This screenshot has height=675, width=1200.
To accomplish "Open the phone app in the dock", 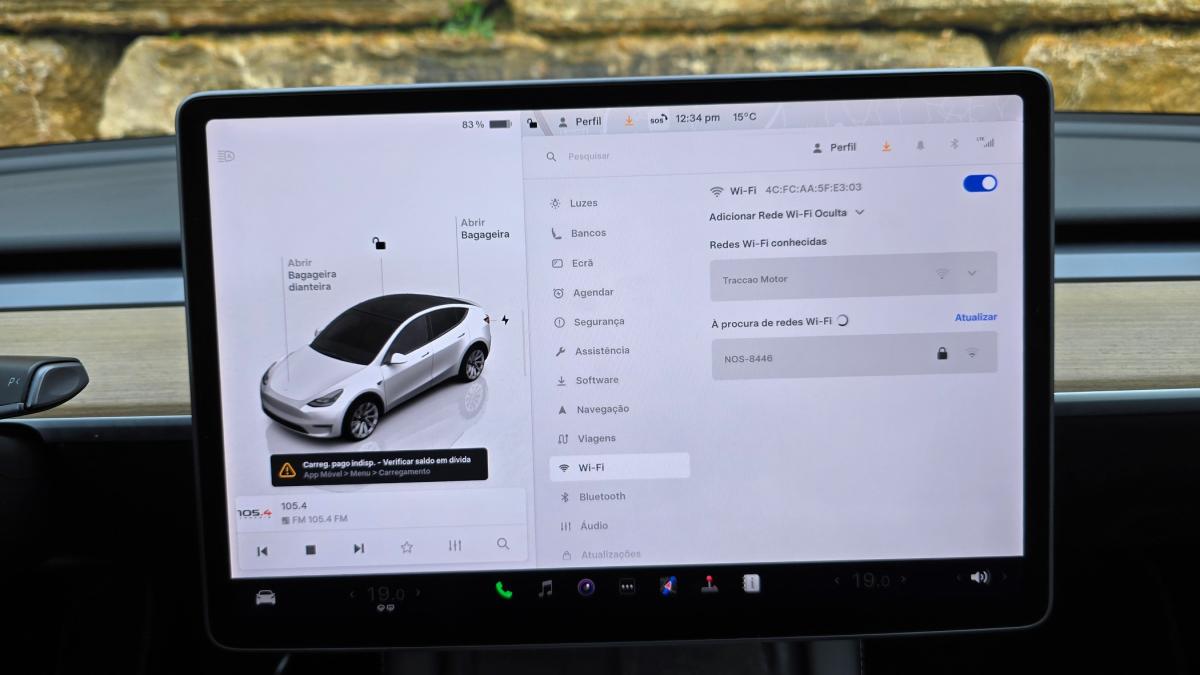I will 503,589.
